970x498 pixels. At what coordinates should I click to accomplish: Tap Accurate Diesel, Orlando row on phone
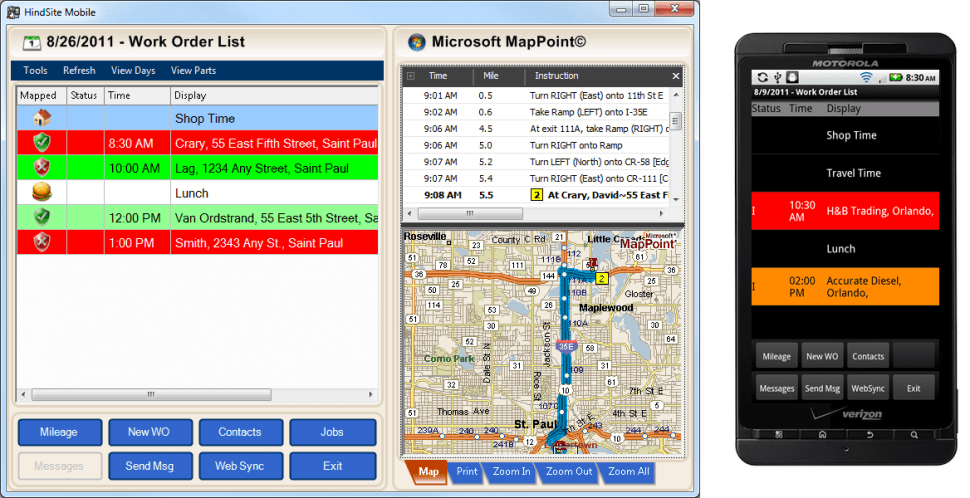coord(845,286)
